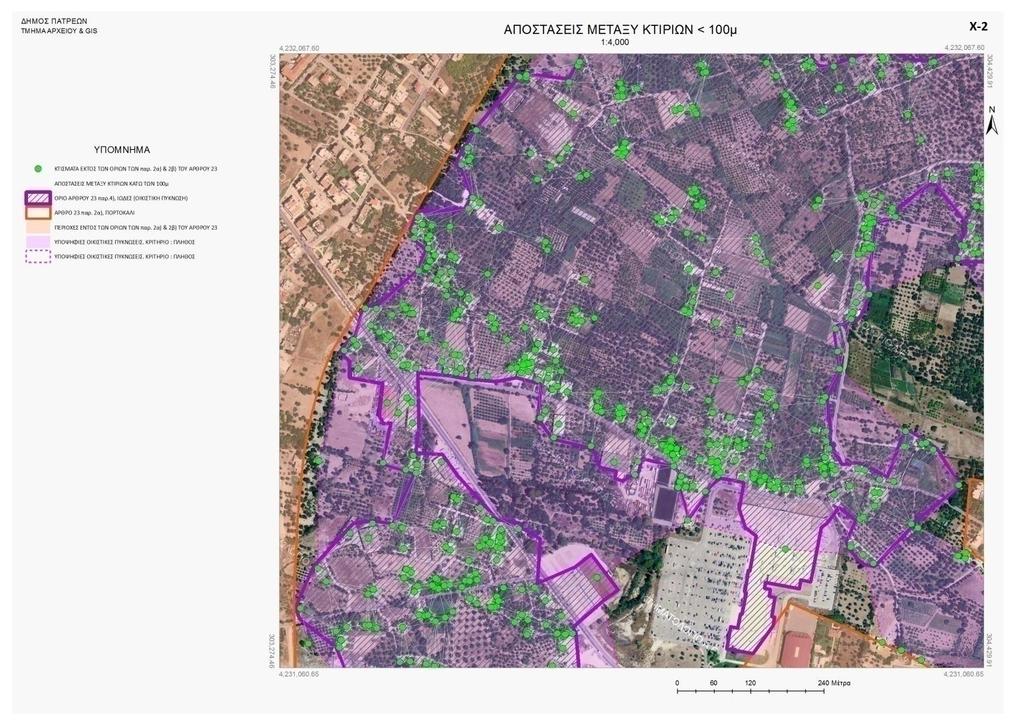Click the ΔΗΜΟΣ ΠΑΤΡΕΩΝ header text
1024x725 pixels.
[54, 21]
